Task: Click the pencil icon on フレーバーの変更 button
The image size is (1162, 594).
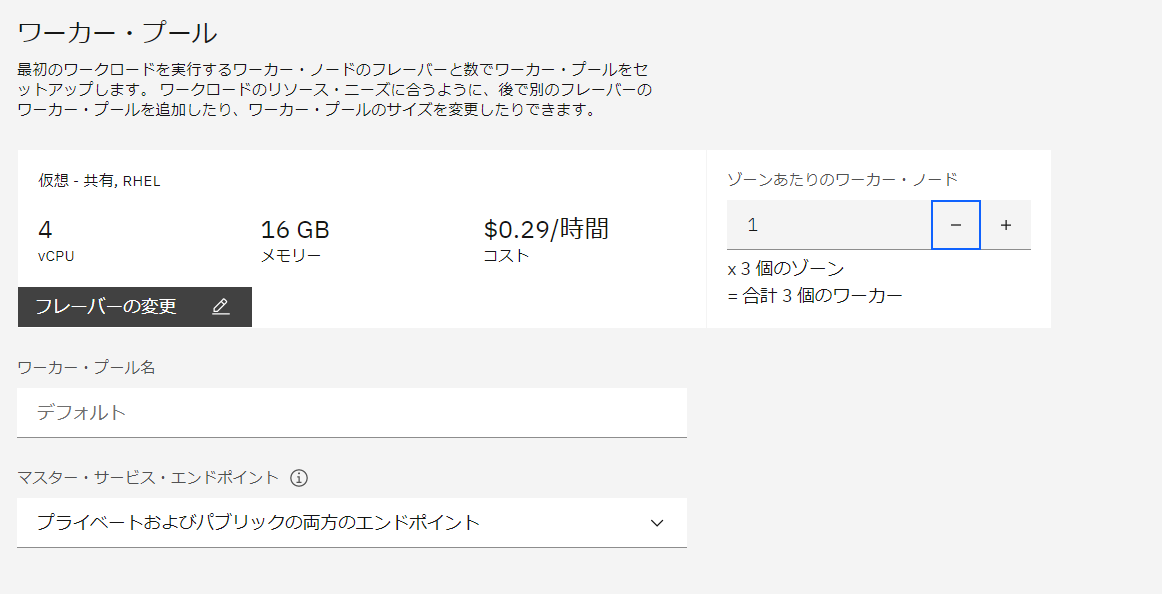Action: (222, 307)
